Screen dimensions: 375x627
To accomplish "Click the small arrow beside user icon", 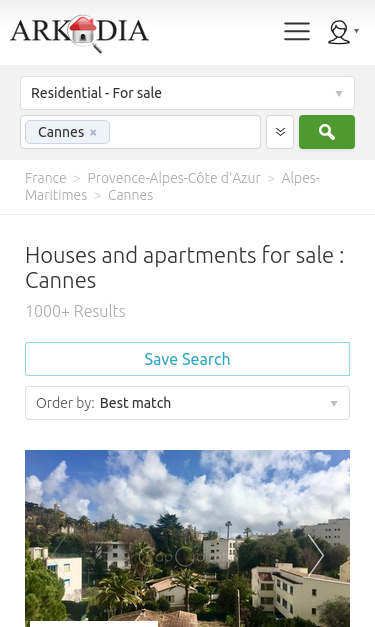I will pos(356,31).
